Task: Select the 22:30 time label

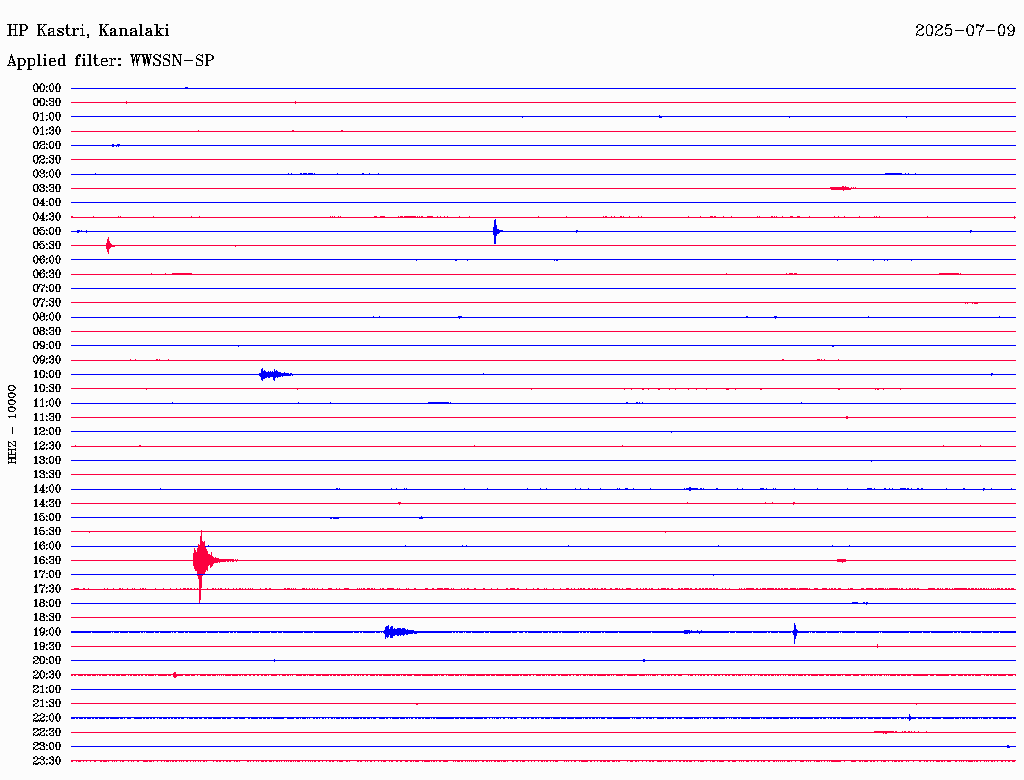Action: pos(47,732)
